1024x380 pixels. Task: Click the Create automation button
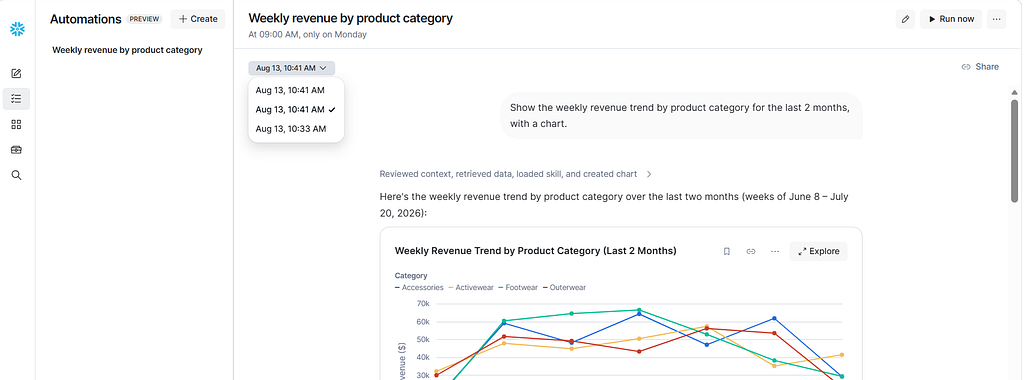pos(198,19)
